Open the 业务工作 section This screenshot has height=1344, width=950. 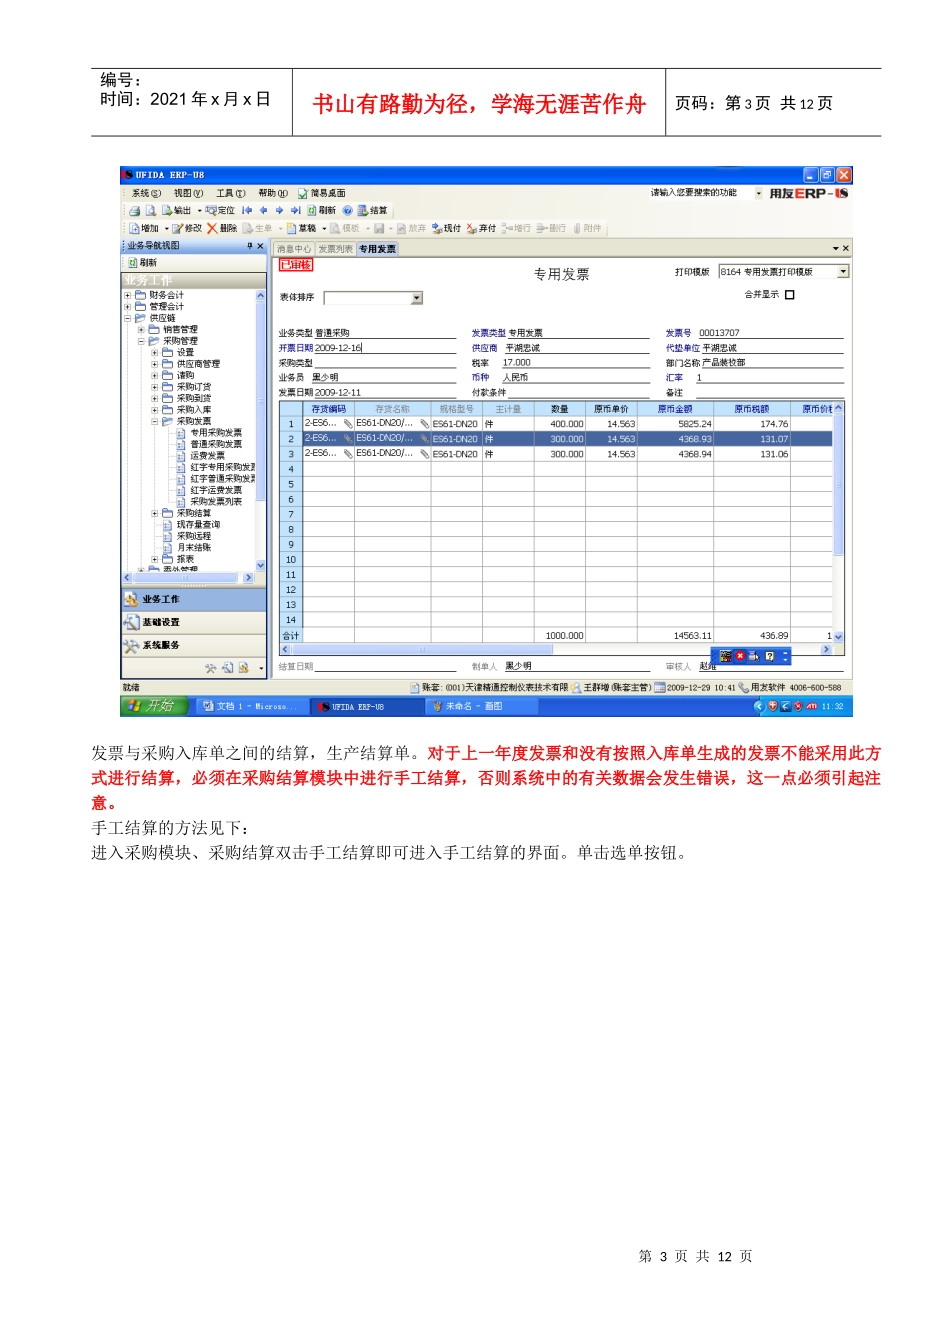(x=194, y=599)
